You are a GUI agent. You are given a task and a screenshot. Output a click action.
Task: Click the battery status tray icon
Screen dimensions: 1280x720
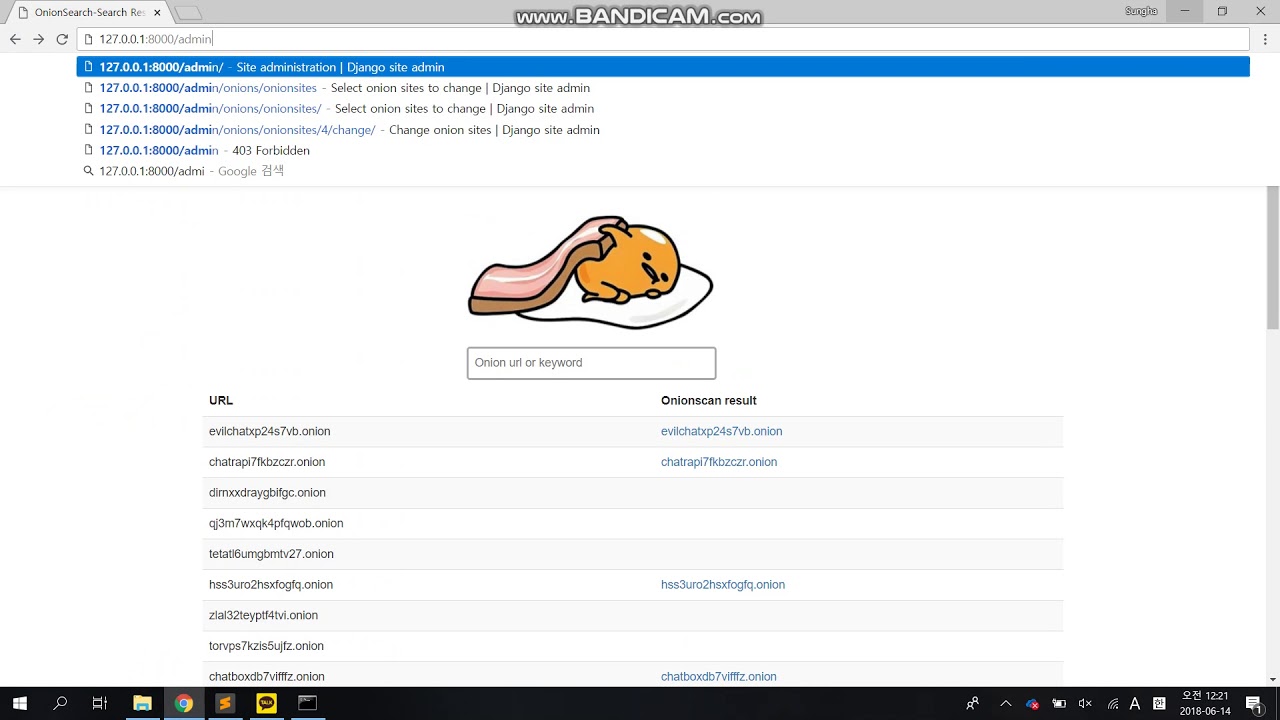[1059, 703]
